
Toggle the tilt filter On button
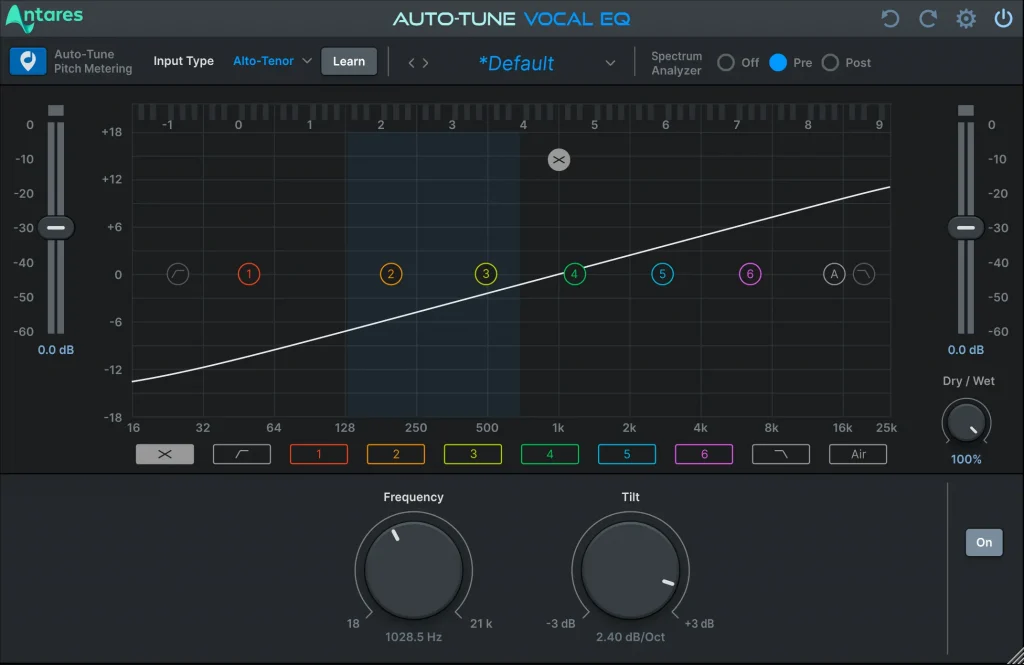(x=983, y=542)
